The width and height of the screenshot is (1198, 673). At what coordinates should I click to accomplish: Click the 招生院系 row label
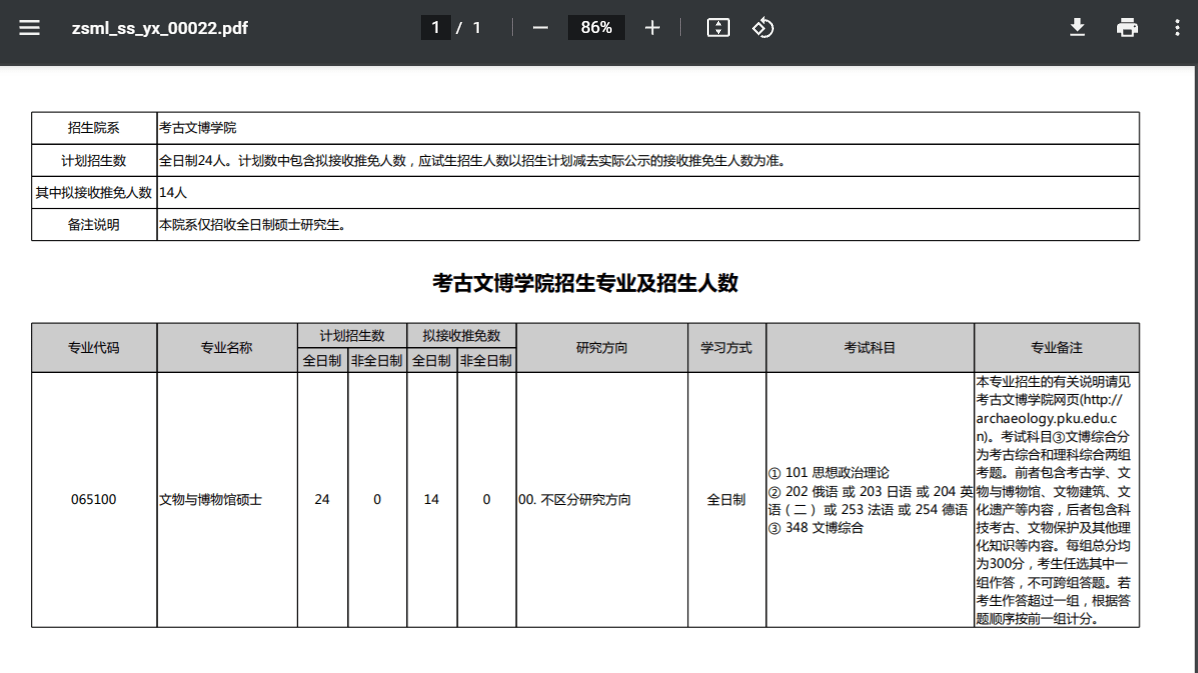click(94, 128)
